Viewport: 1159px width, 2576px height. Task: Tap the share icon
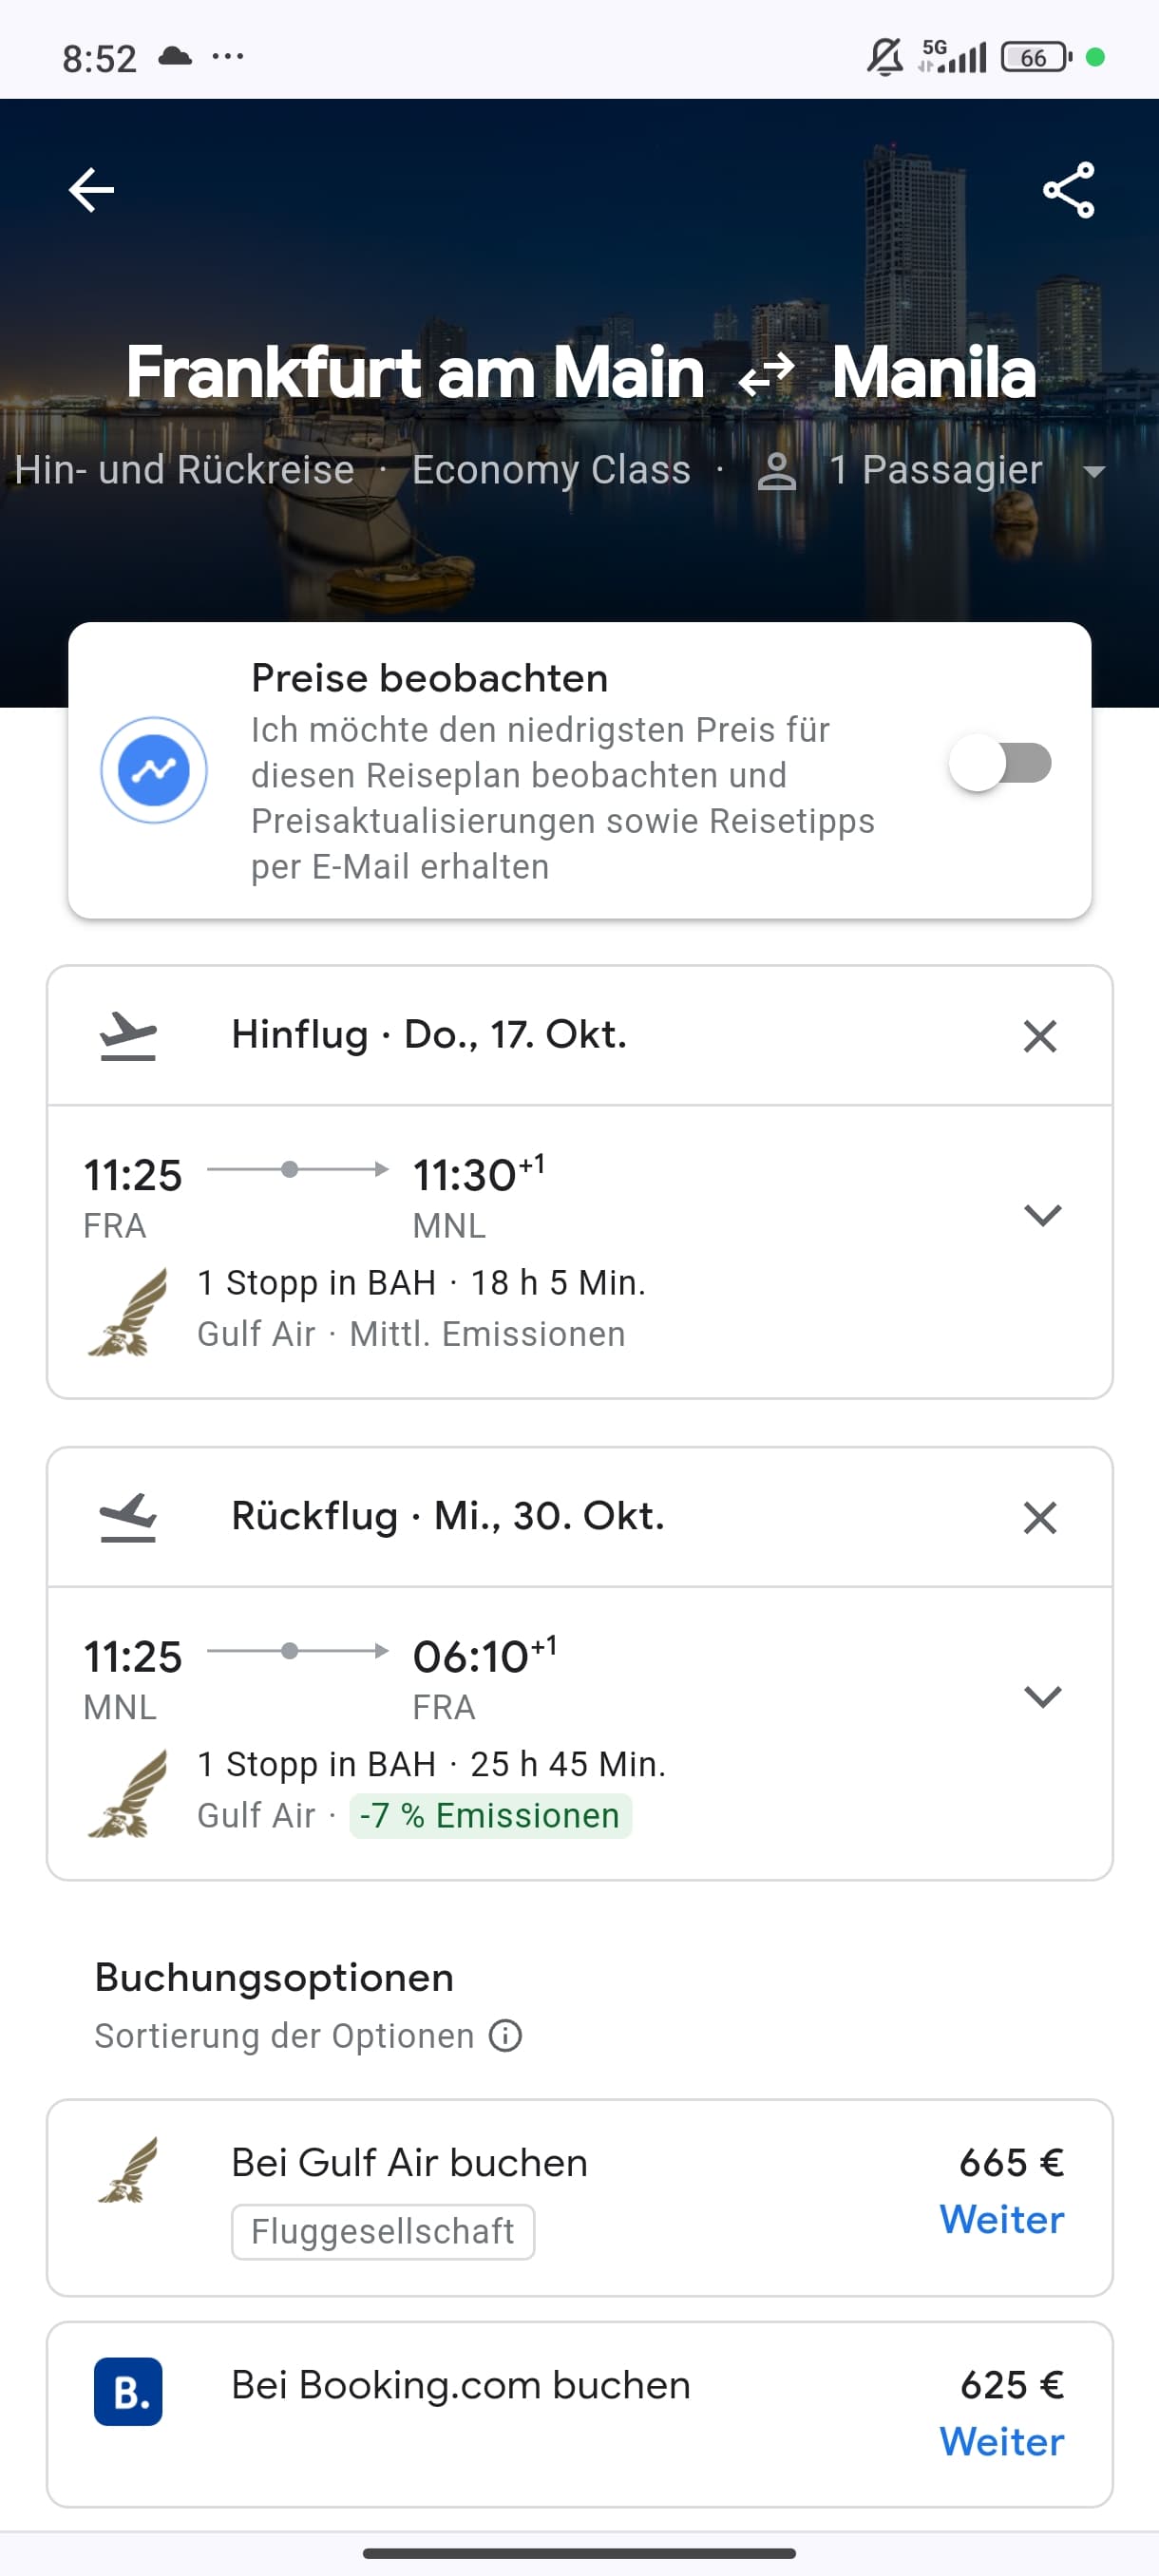pos(1068,190)
